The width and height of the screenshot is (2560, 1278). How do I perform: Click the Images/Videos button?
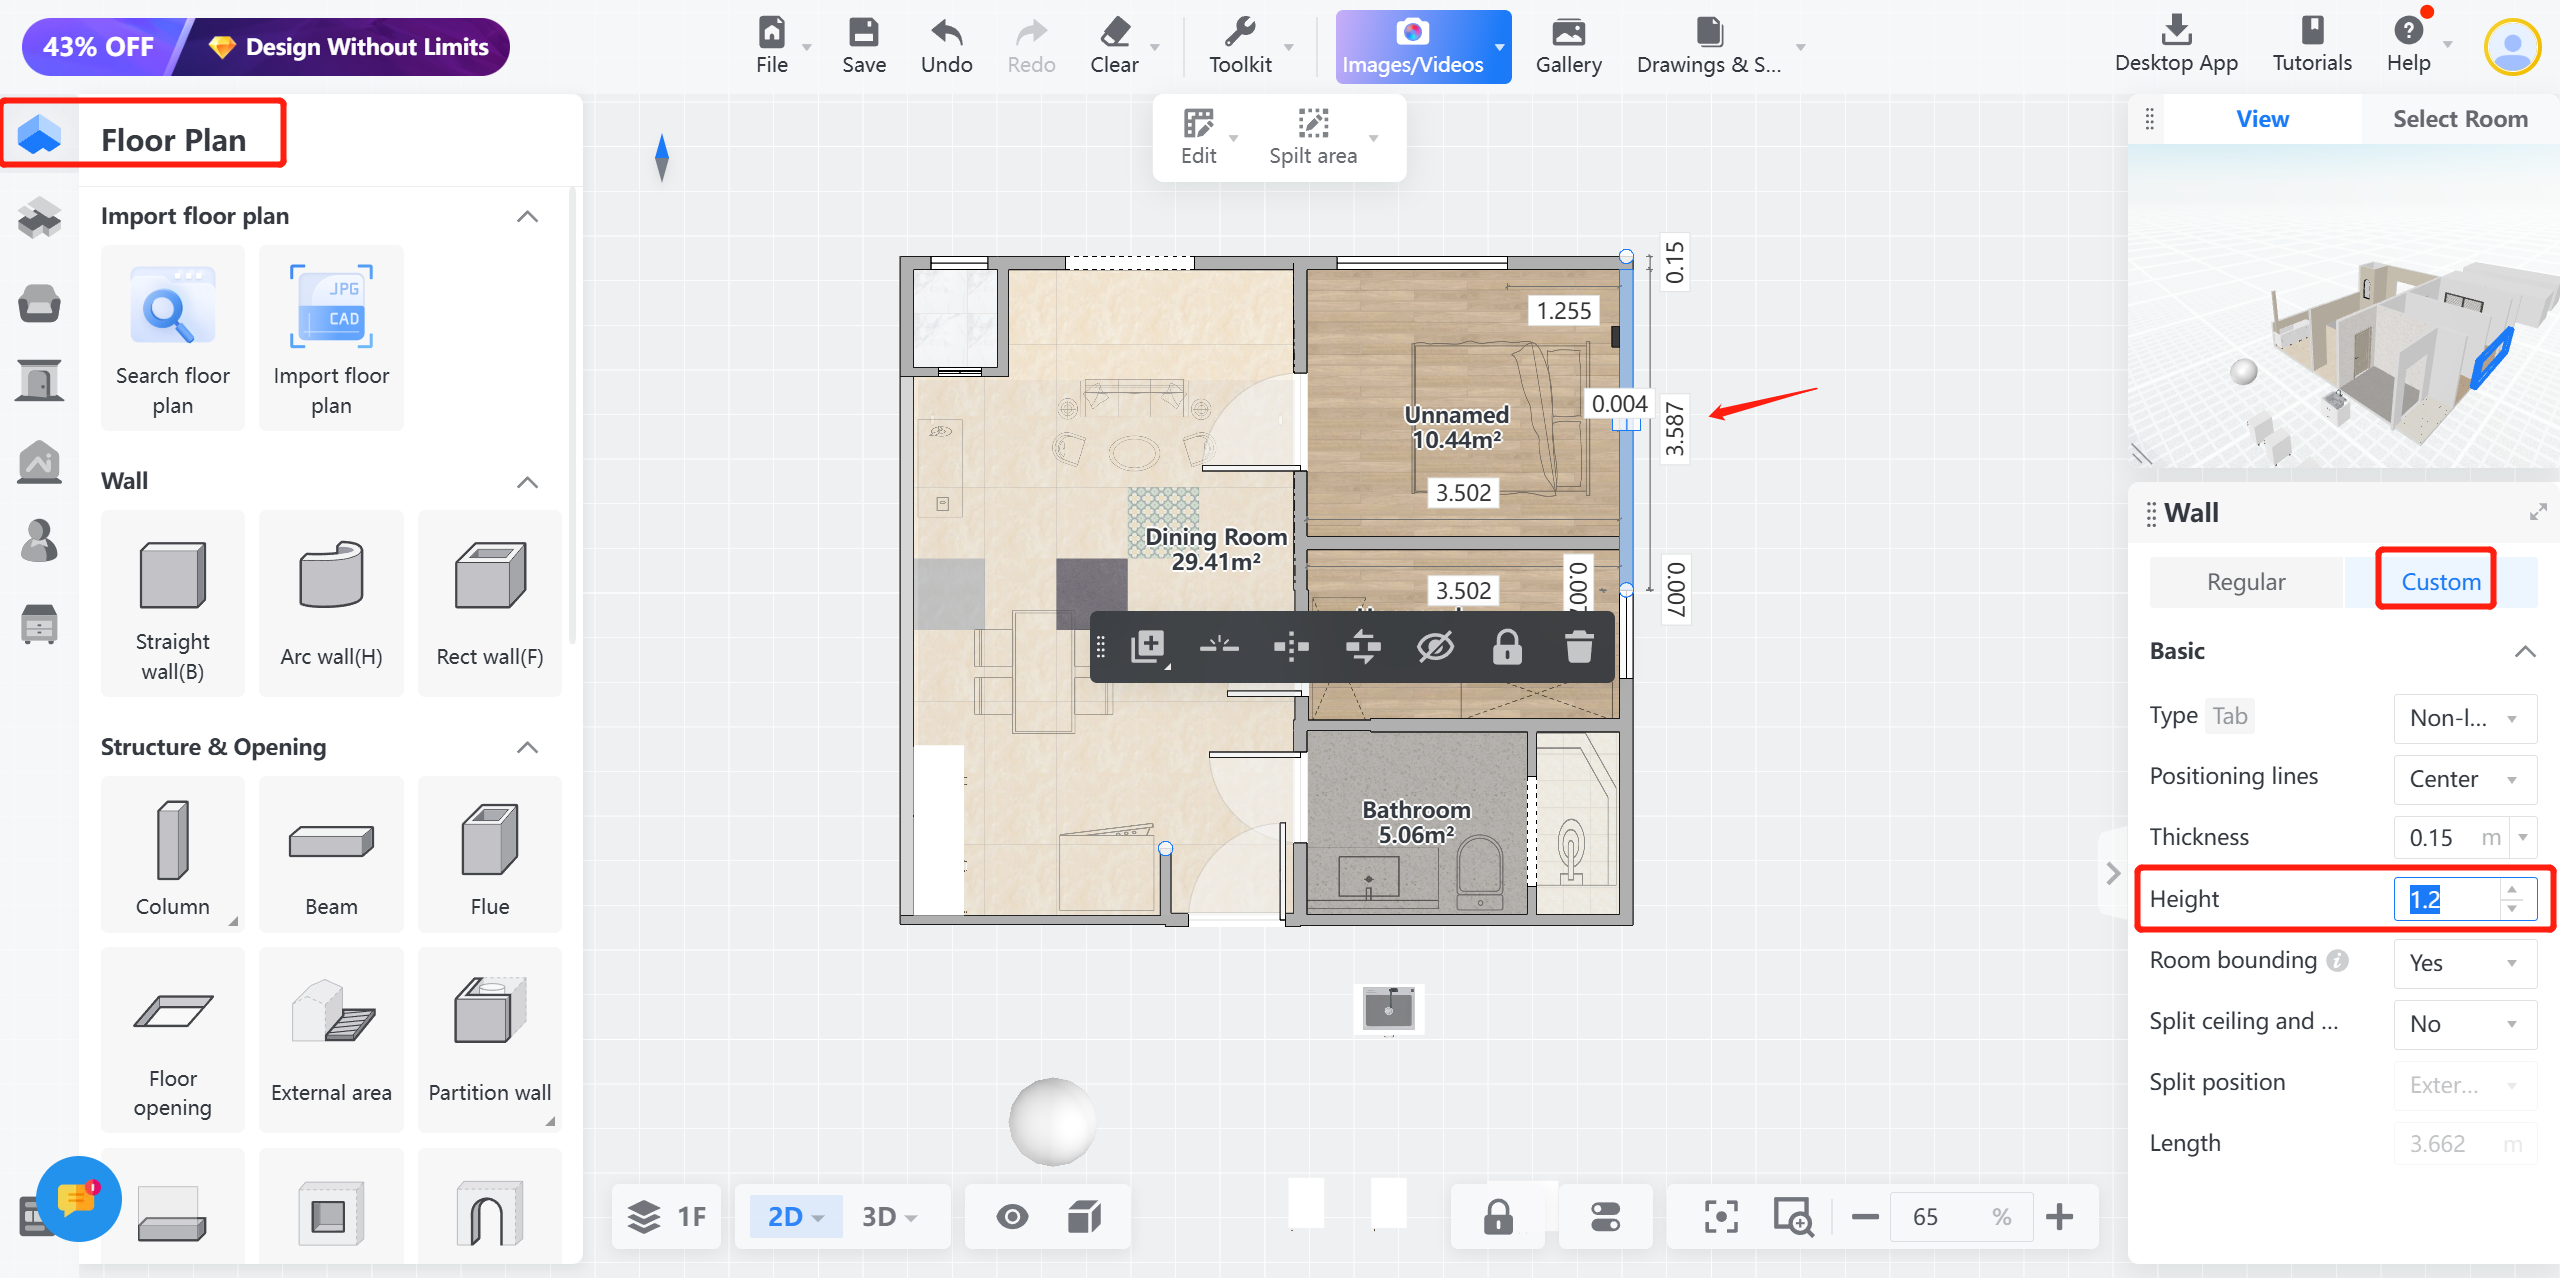[x=1412, y=46]
